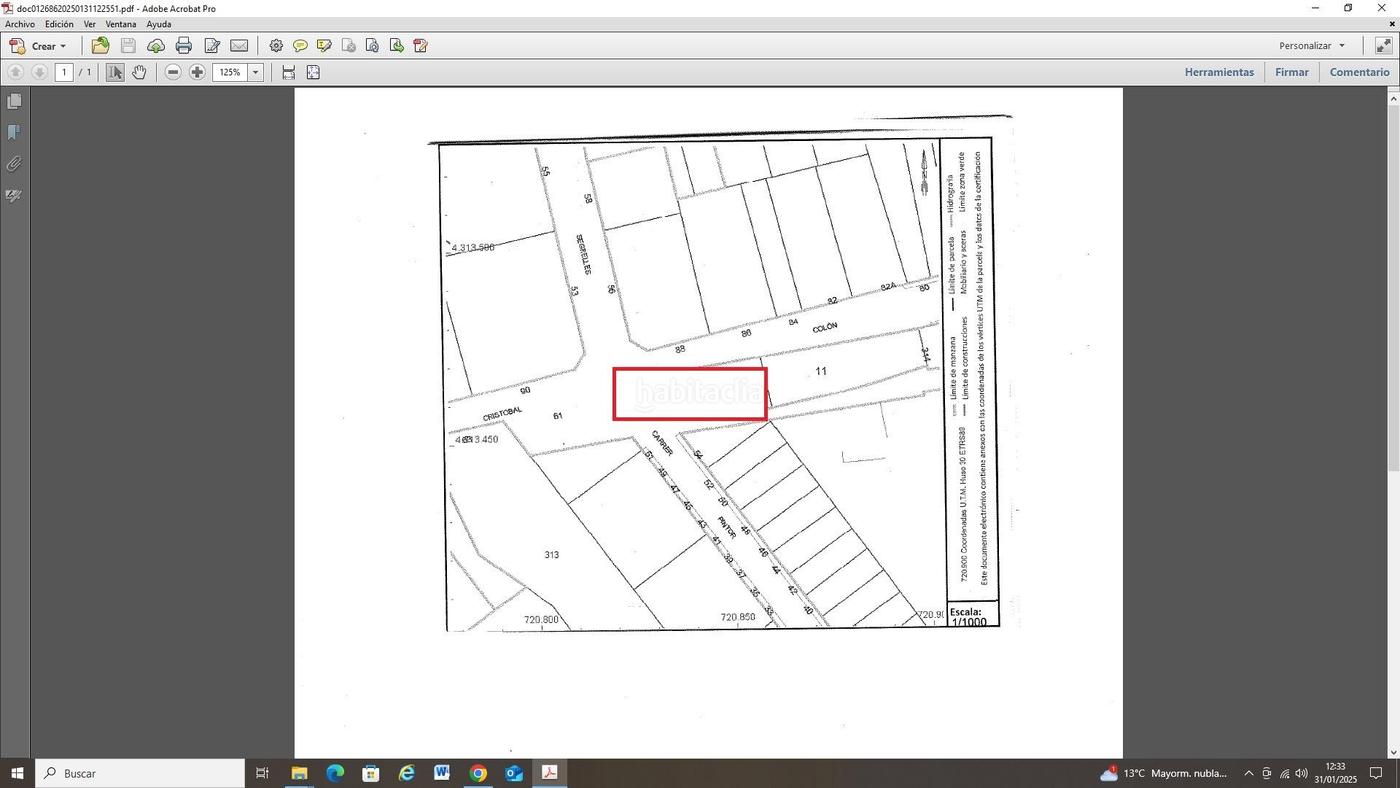Click the Print icon in toolbar

point(183,46)
